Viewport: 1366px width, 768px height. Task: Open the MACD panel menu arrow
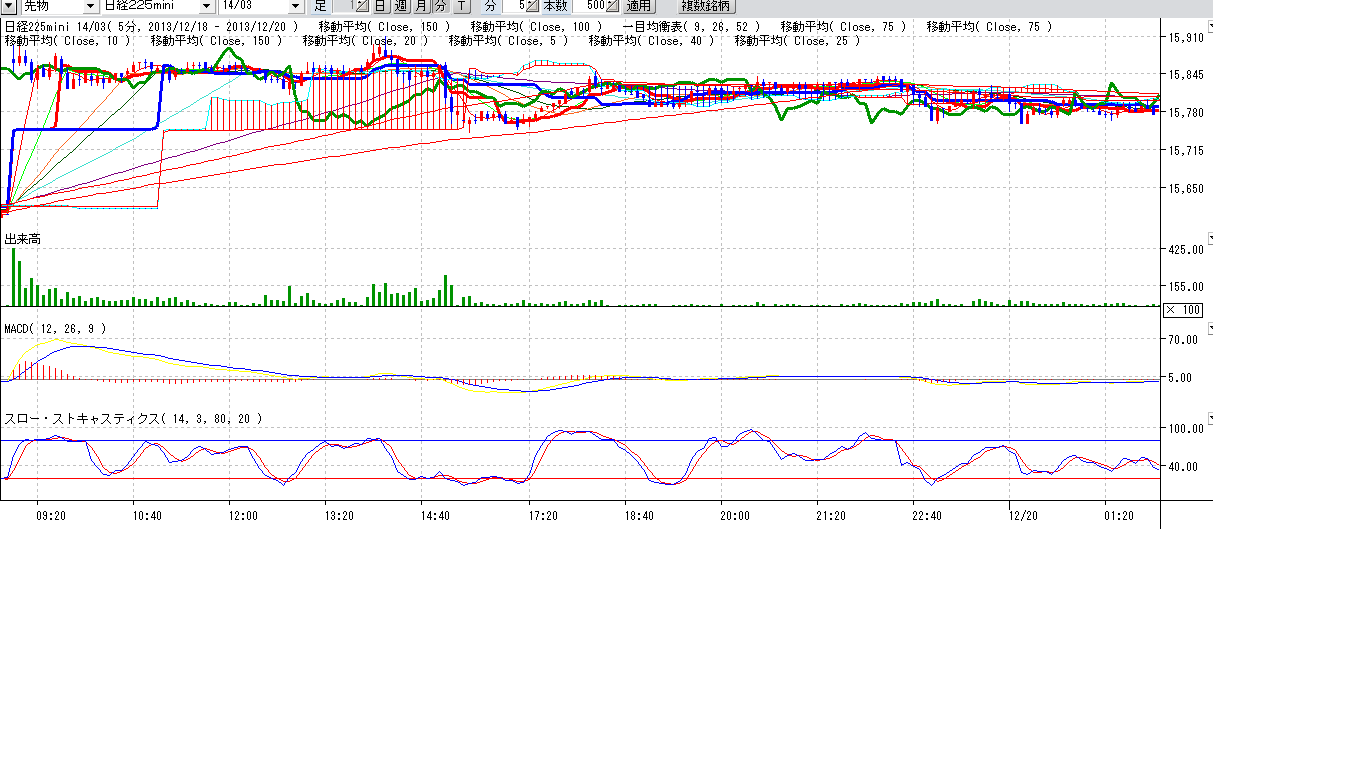tap(1212, 327)
